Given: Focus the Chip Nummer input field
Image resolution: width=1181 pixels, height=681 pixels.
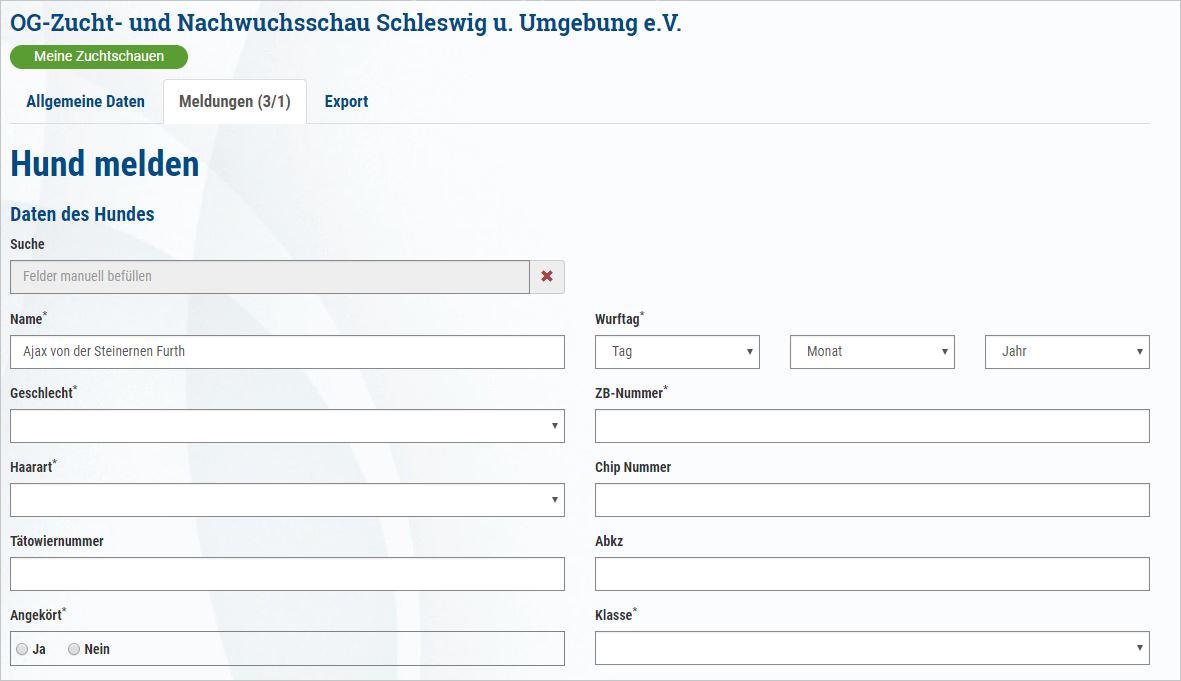Looking at the screenshot, I should pos(872,499).
